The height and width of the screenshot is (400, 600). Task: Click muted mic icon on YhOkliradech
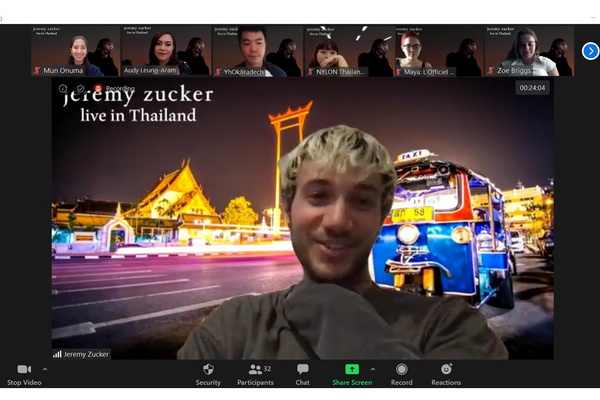218,72
